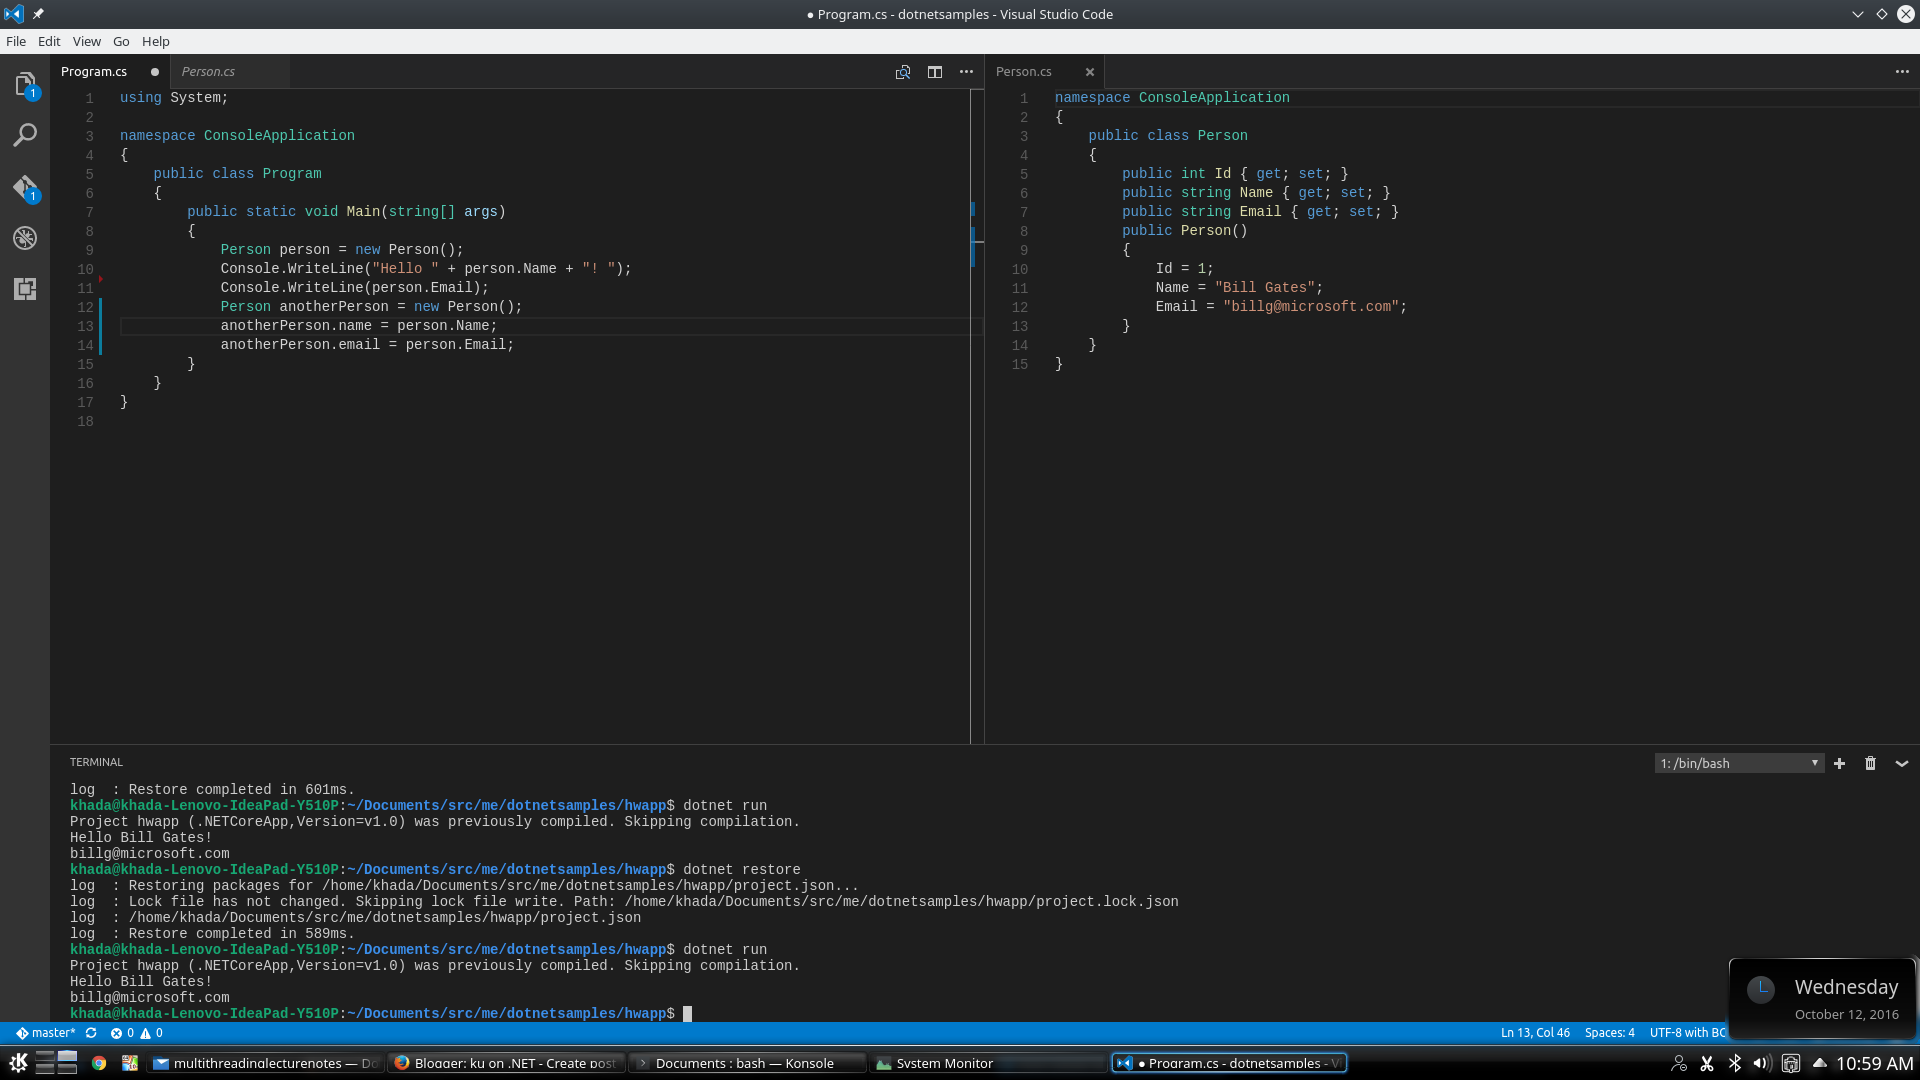This screenshot has height=1080, width=1920.
Task: Open the Go menu
Action: 121,41
